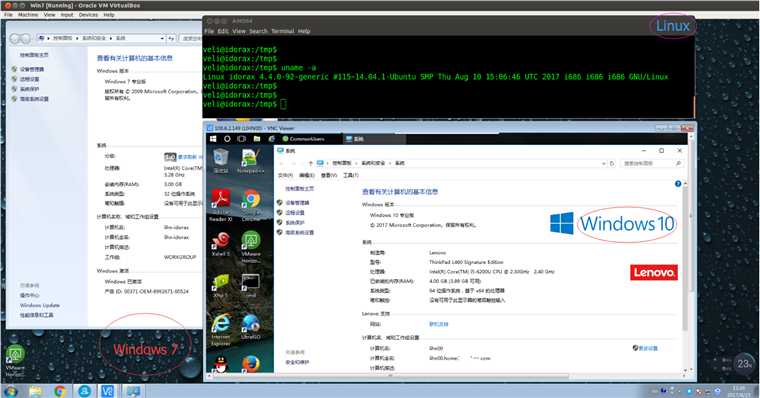Launch QQ penguin desktop shortcut
Viewport: 760px width, 398px height.
point(221,364)
